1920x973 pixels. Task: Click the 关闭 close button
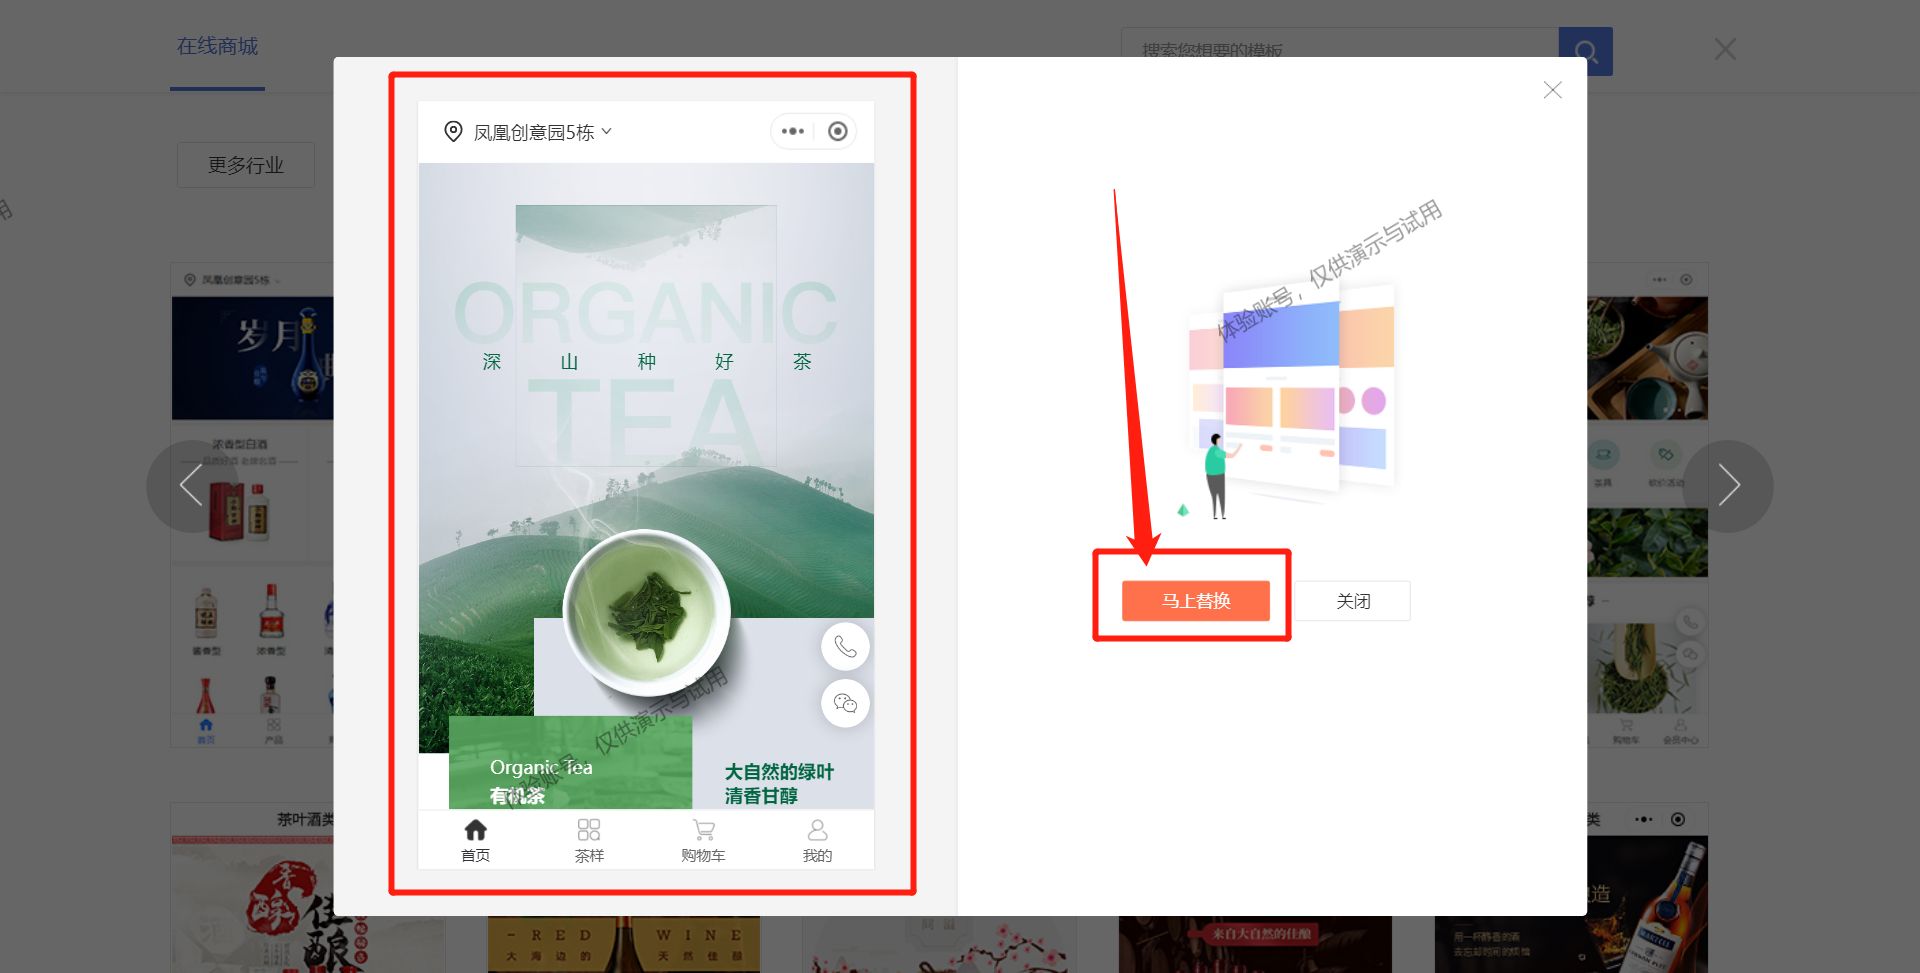point(1353,600)
